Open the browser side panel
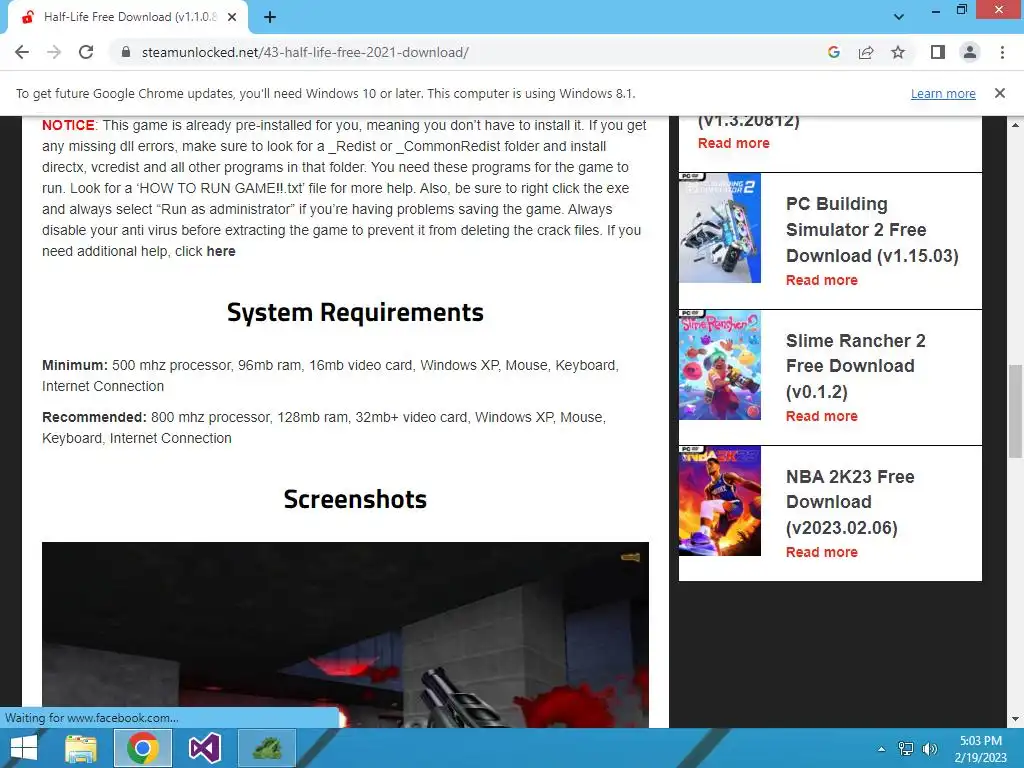 click(x=938, y=52)
